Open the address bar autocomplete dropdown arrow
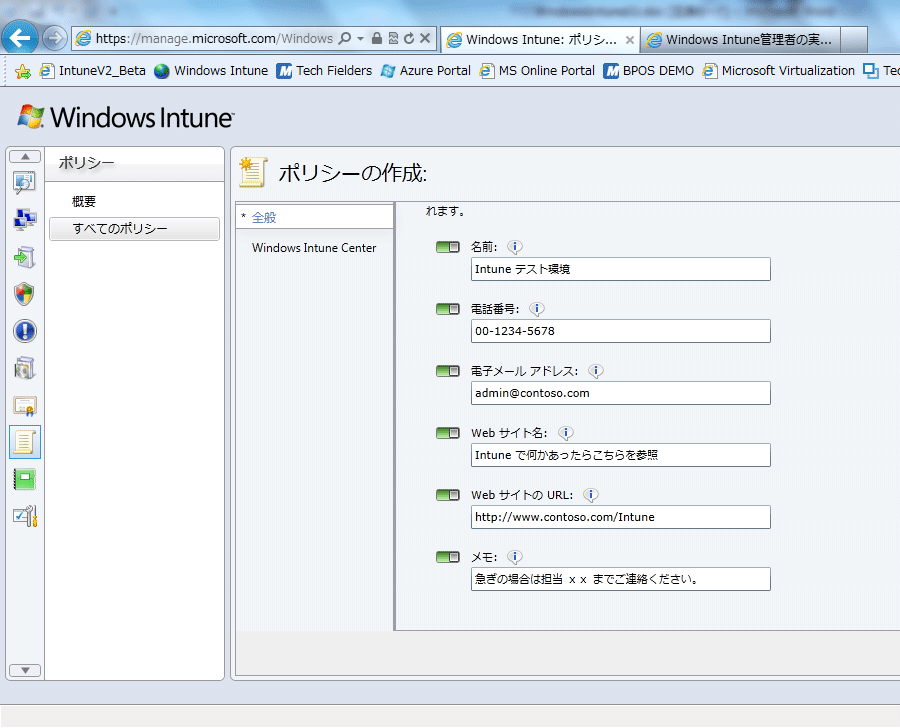 pyautogui.click(x=360, y=38)
